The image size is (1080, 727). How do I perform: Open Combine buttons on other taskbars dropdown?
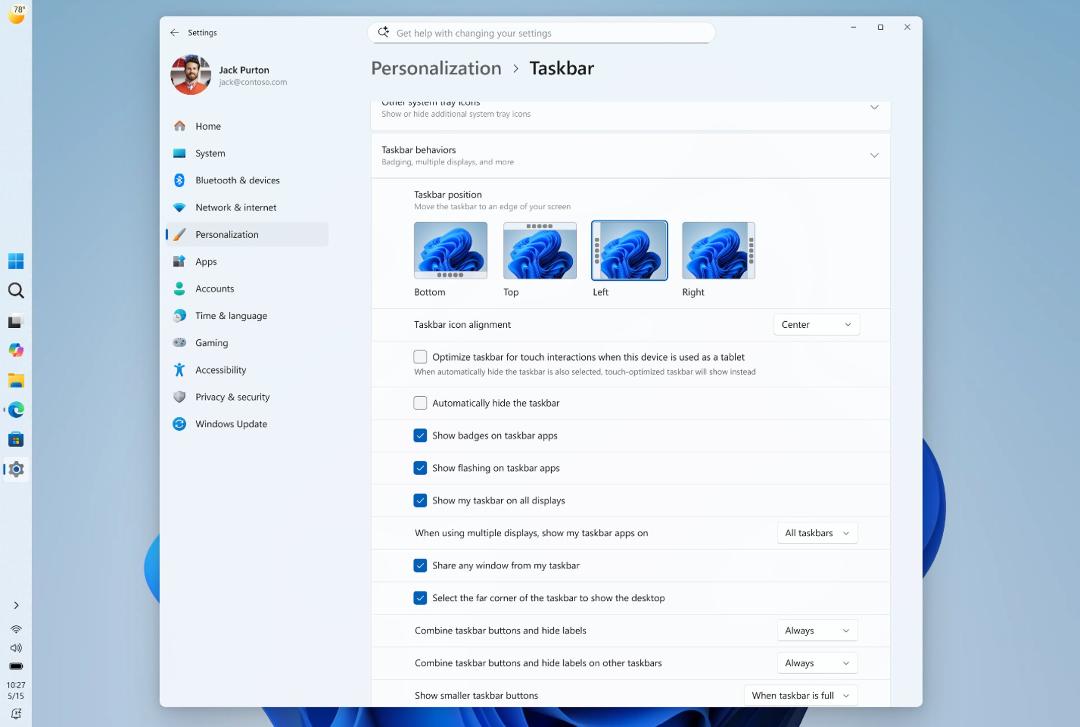tap(817, 663)
